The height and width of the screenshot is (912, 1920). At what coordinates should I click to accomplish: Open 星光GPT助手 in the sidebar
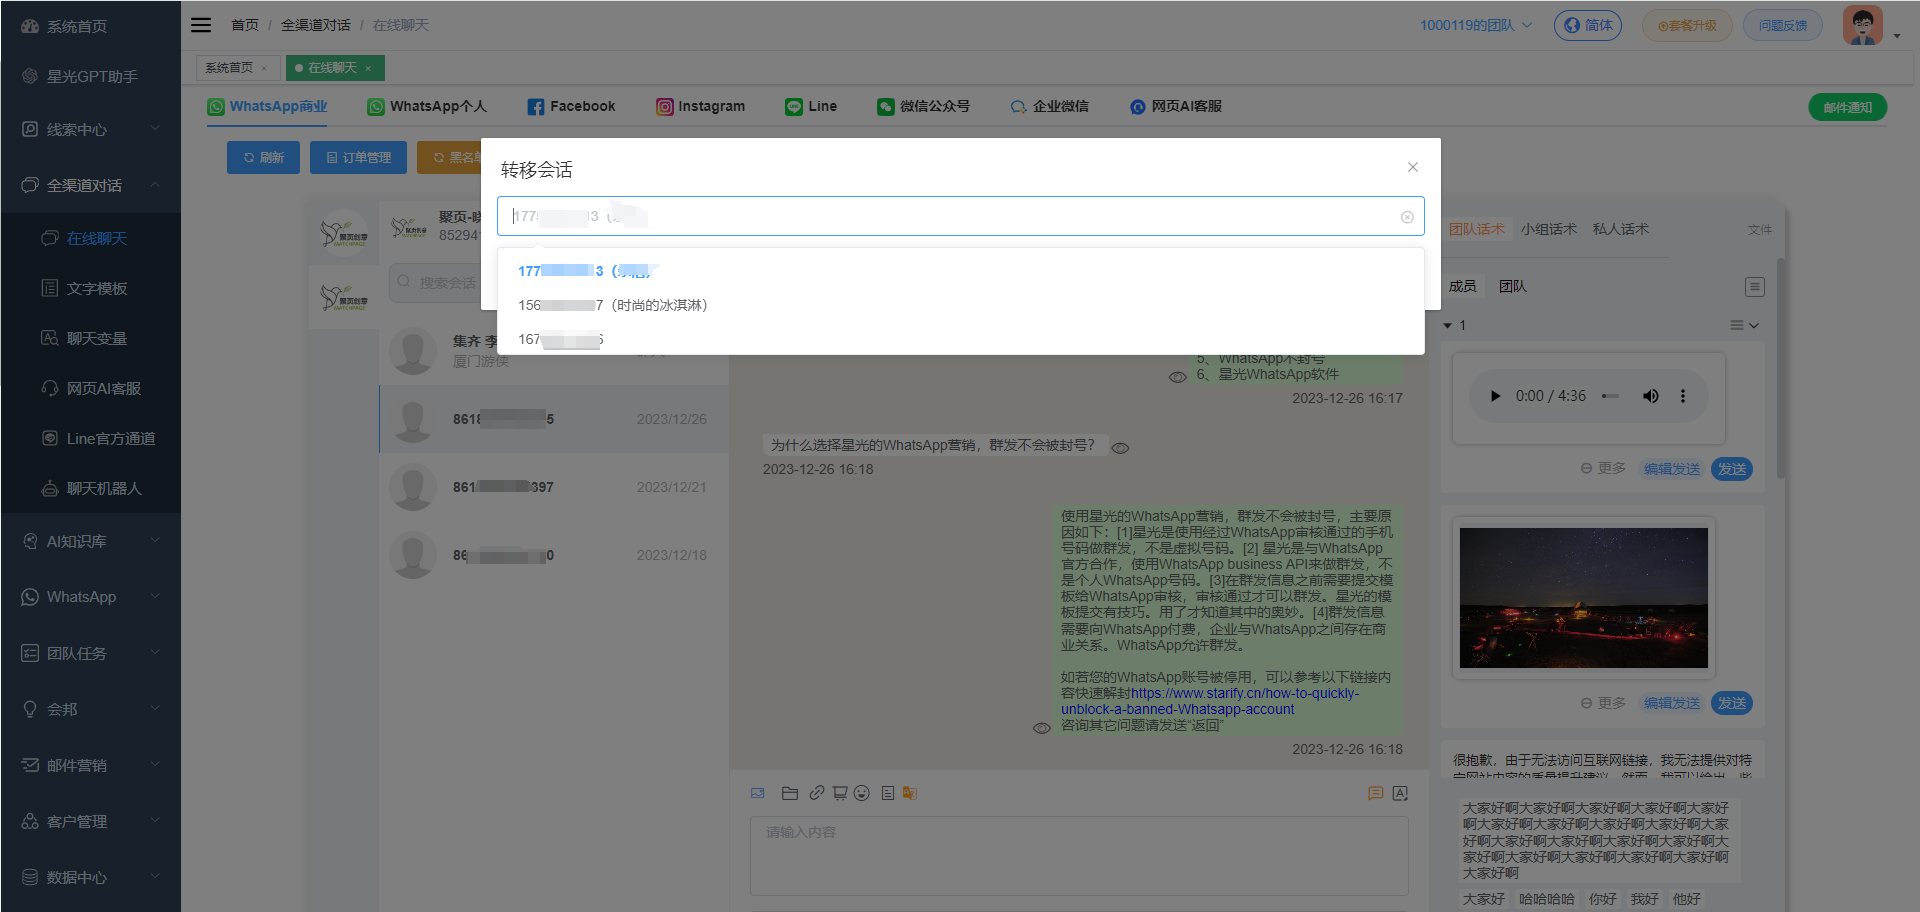[90, 76]
